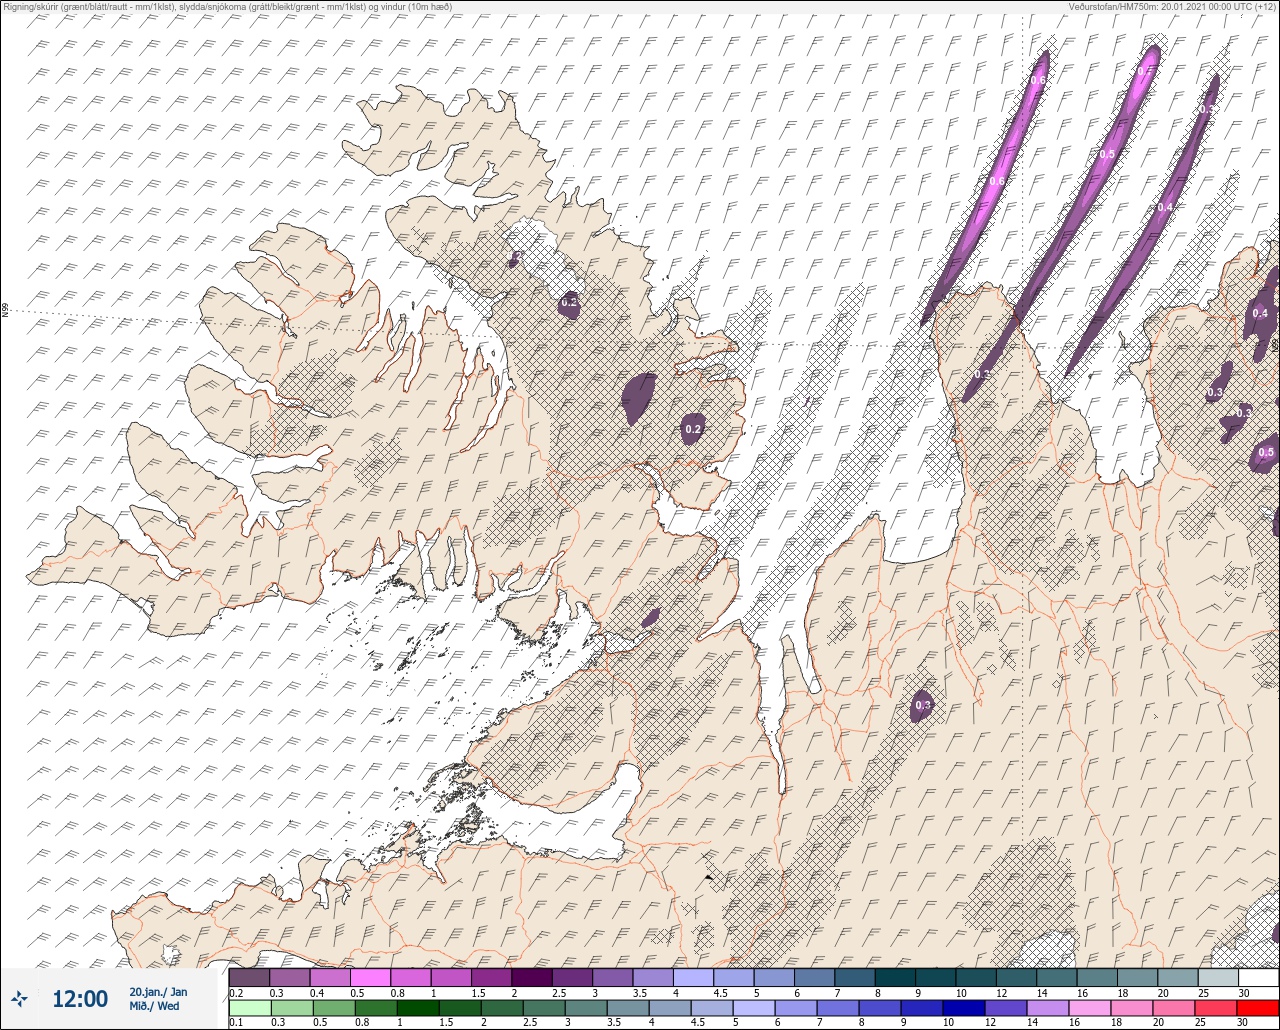Click the 'Mið./ Wed' weekday text

155,1006
